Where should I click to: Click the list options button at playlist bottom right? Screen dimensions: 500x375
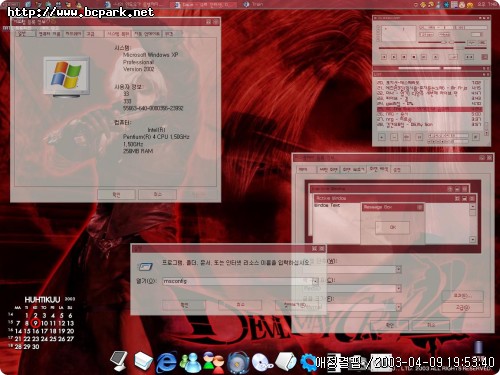tap(476, 137)
